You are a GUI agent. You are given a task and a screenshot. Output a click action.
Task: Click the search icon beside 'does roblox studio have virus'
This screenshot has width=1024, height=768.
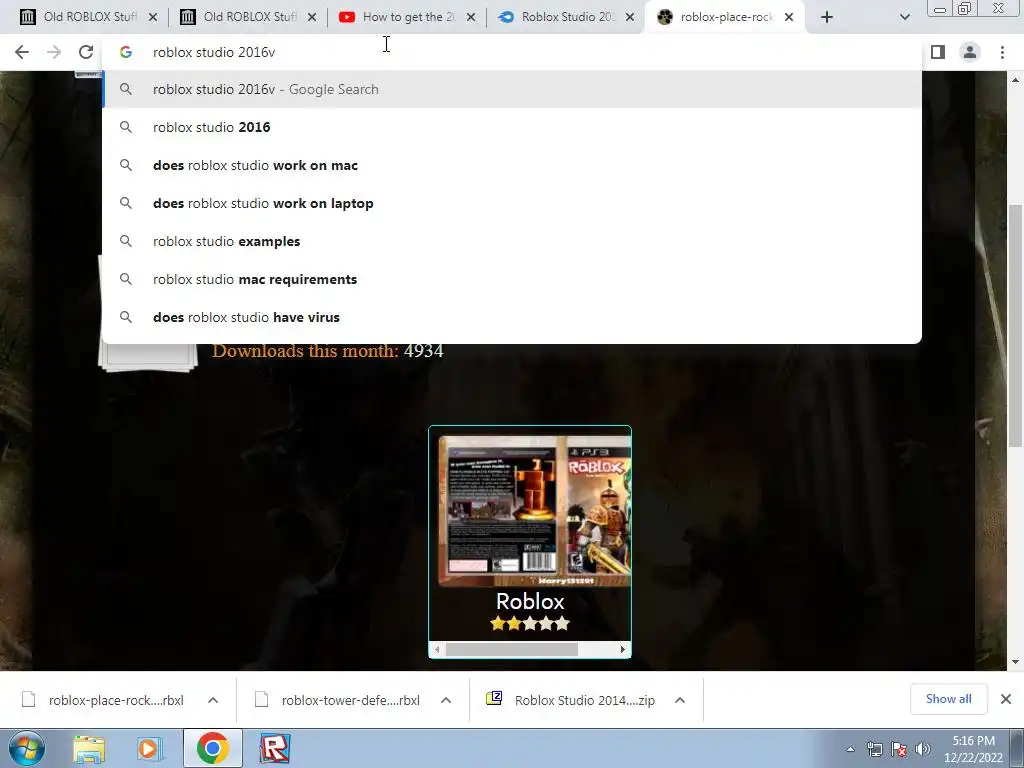pos(126,317)
